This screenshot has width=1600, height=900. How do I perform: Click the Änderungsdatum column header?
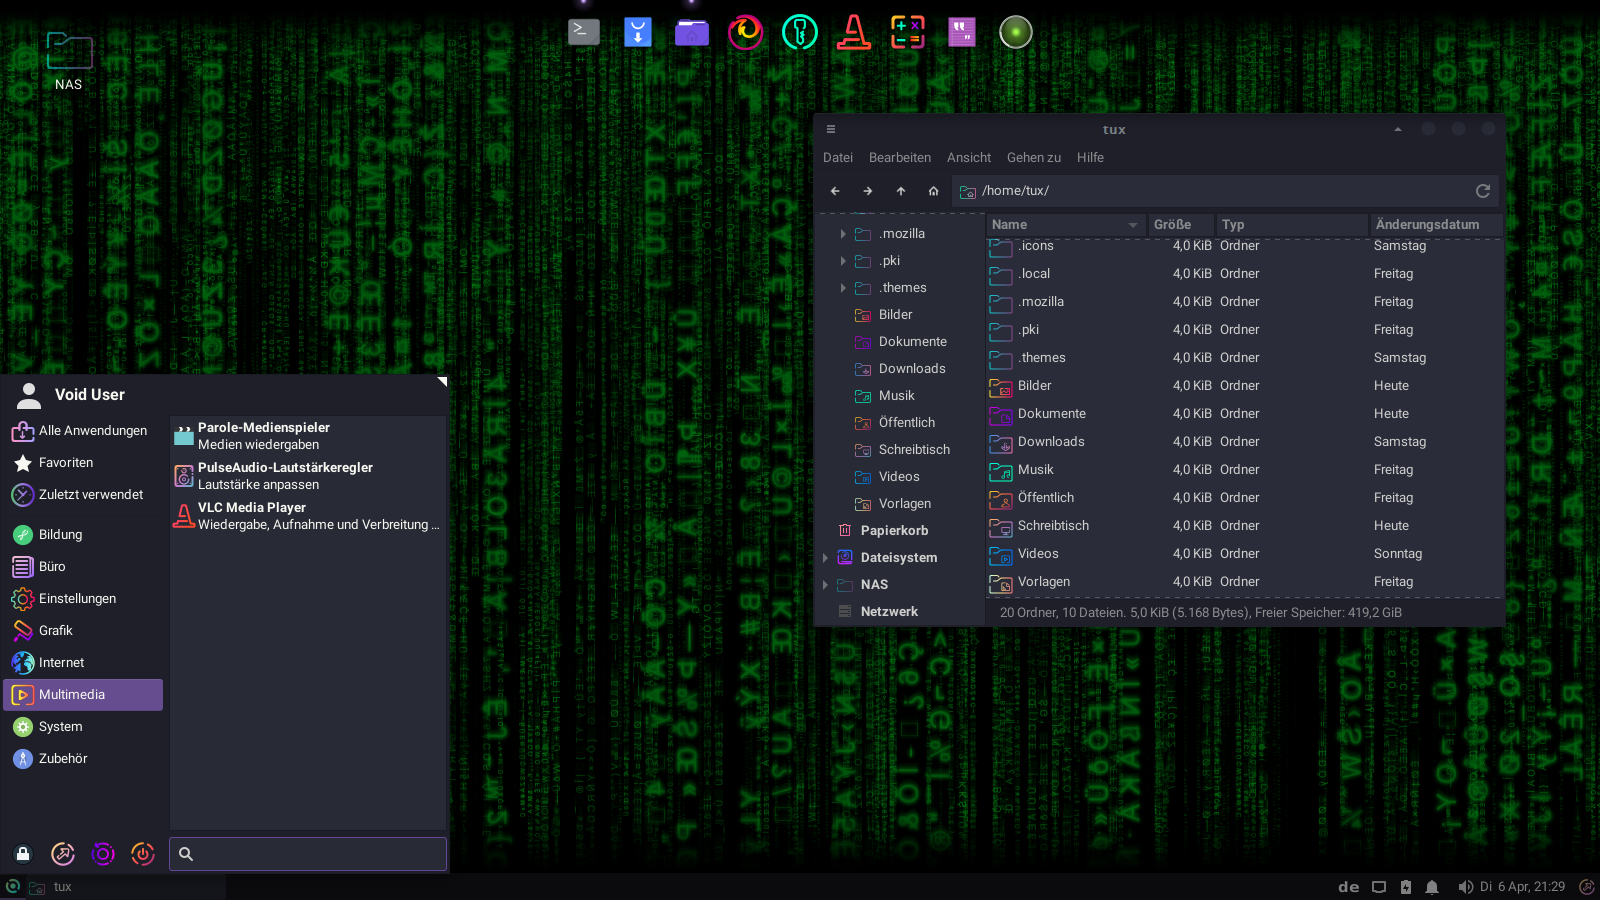1434,225
